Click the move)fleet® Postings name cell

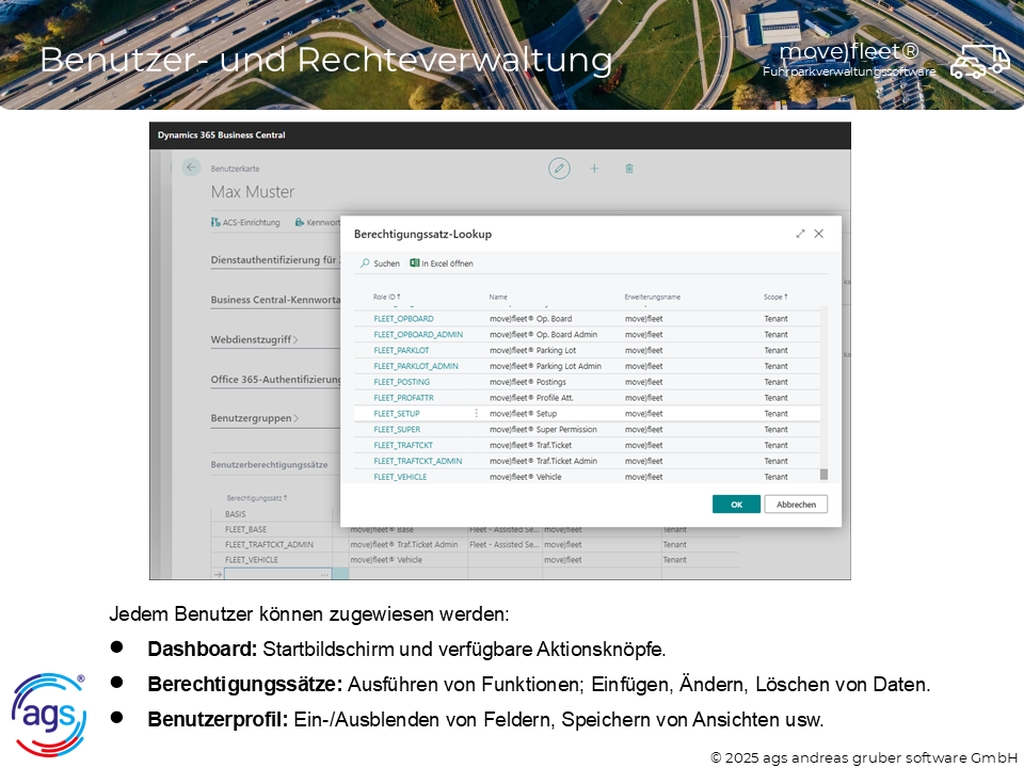point(528,382)
